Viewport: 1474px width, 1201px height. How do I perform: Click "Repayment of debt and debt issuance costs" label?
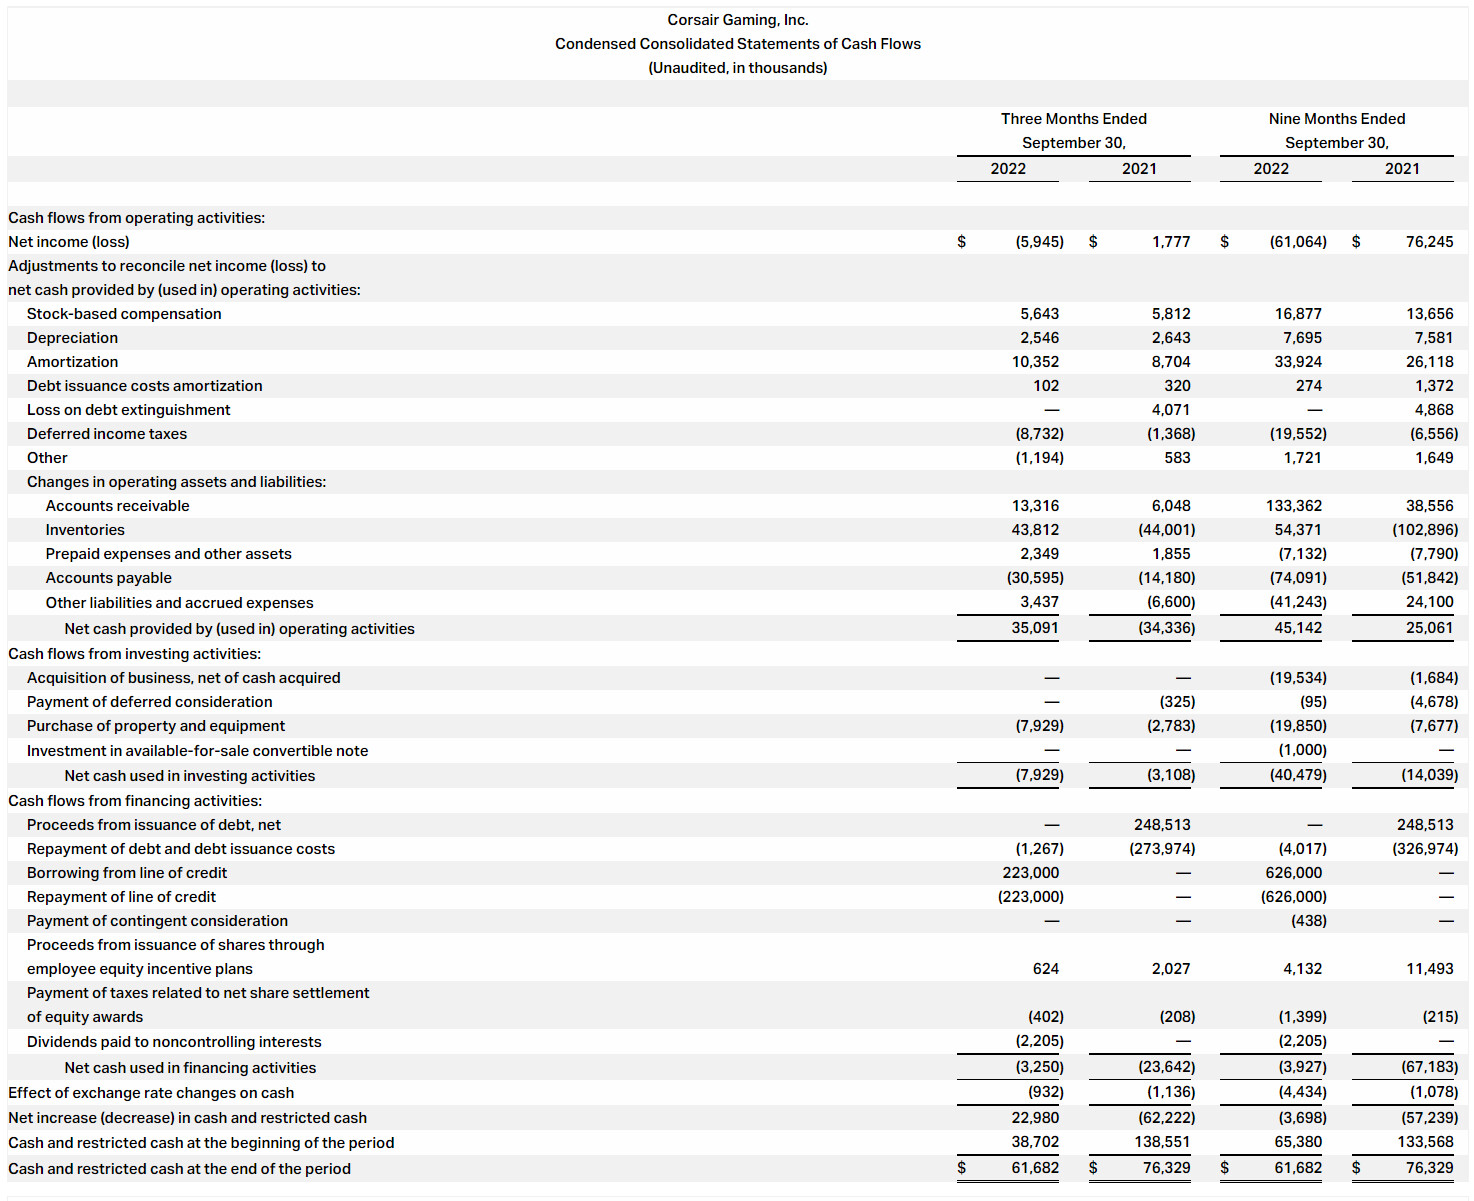click(x=180, y=849)
